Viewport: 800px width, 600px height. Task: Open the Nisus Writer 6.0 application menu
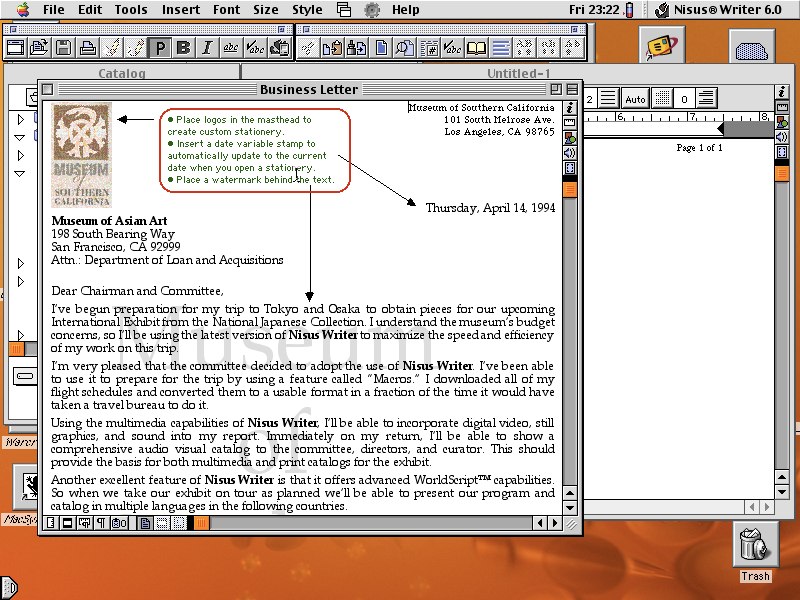(719, 10)
